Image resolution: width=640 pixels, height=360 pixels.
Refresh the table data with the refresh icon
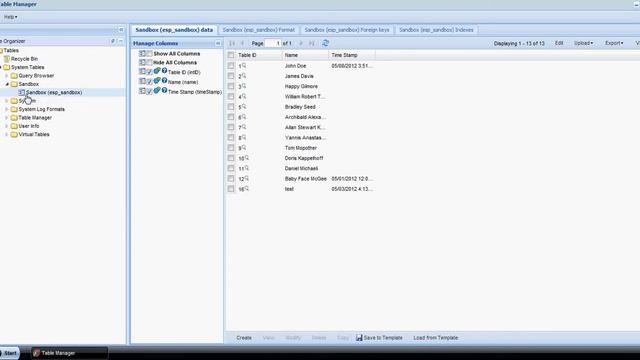[x=325, y=43]
